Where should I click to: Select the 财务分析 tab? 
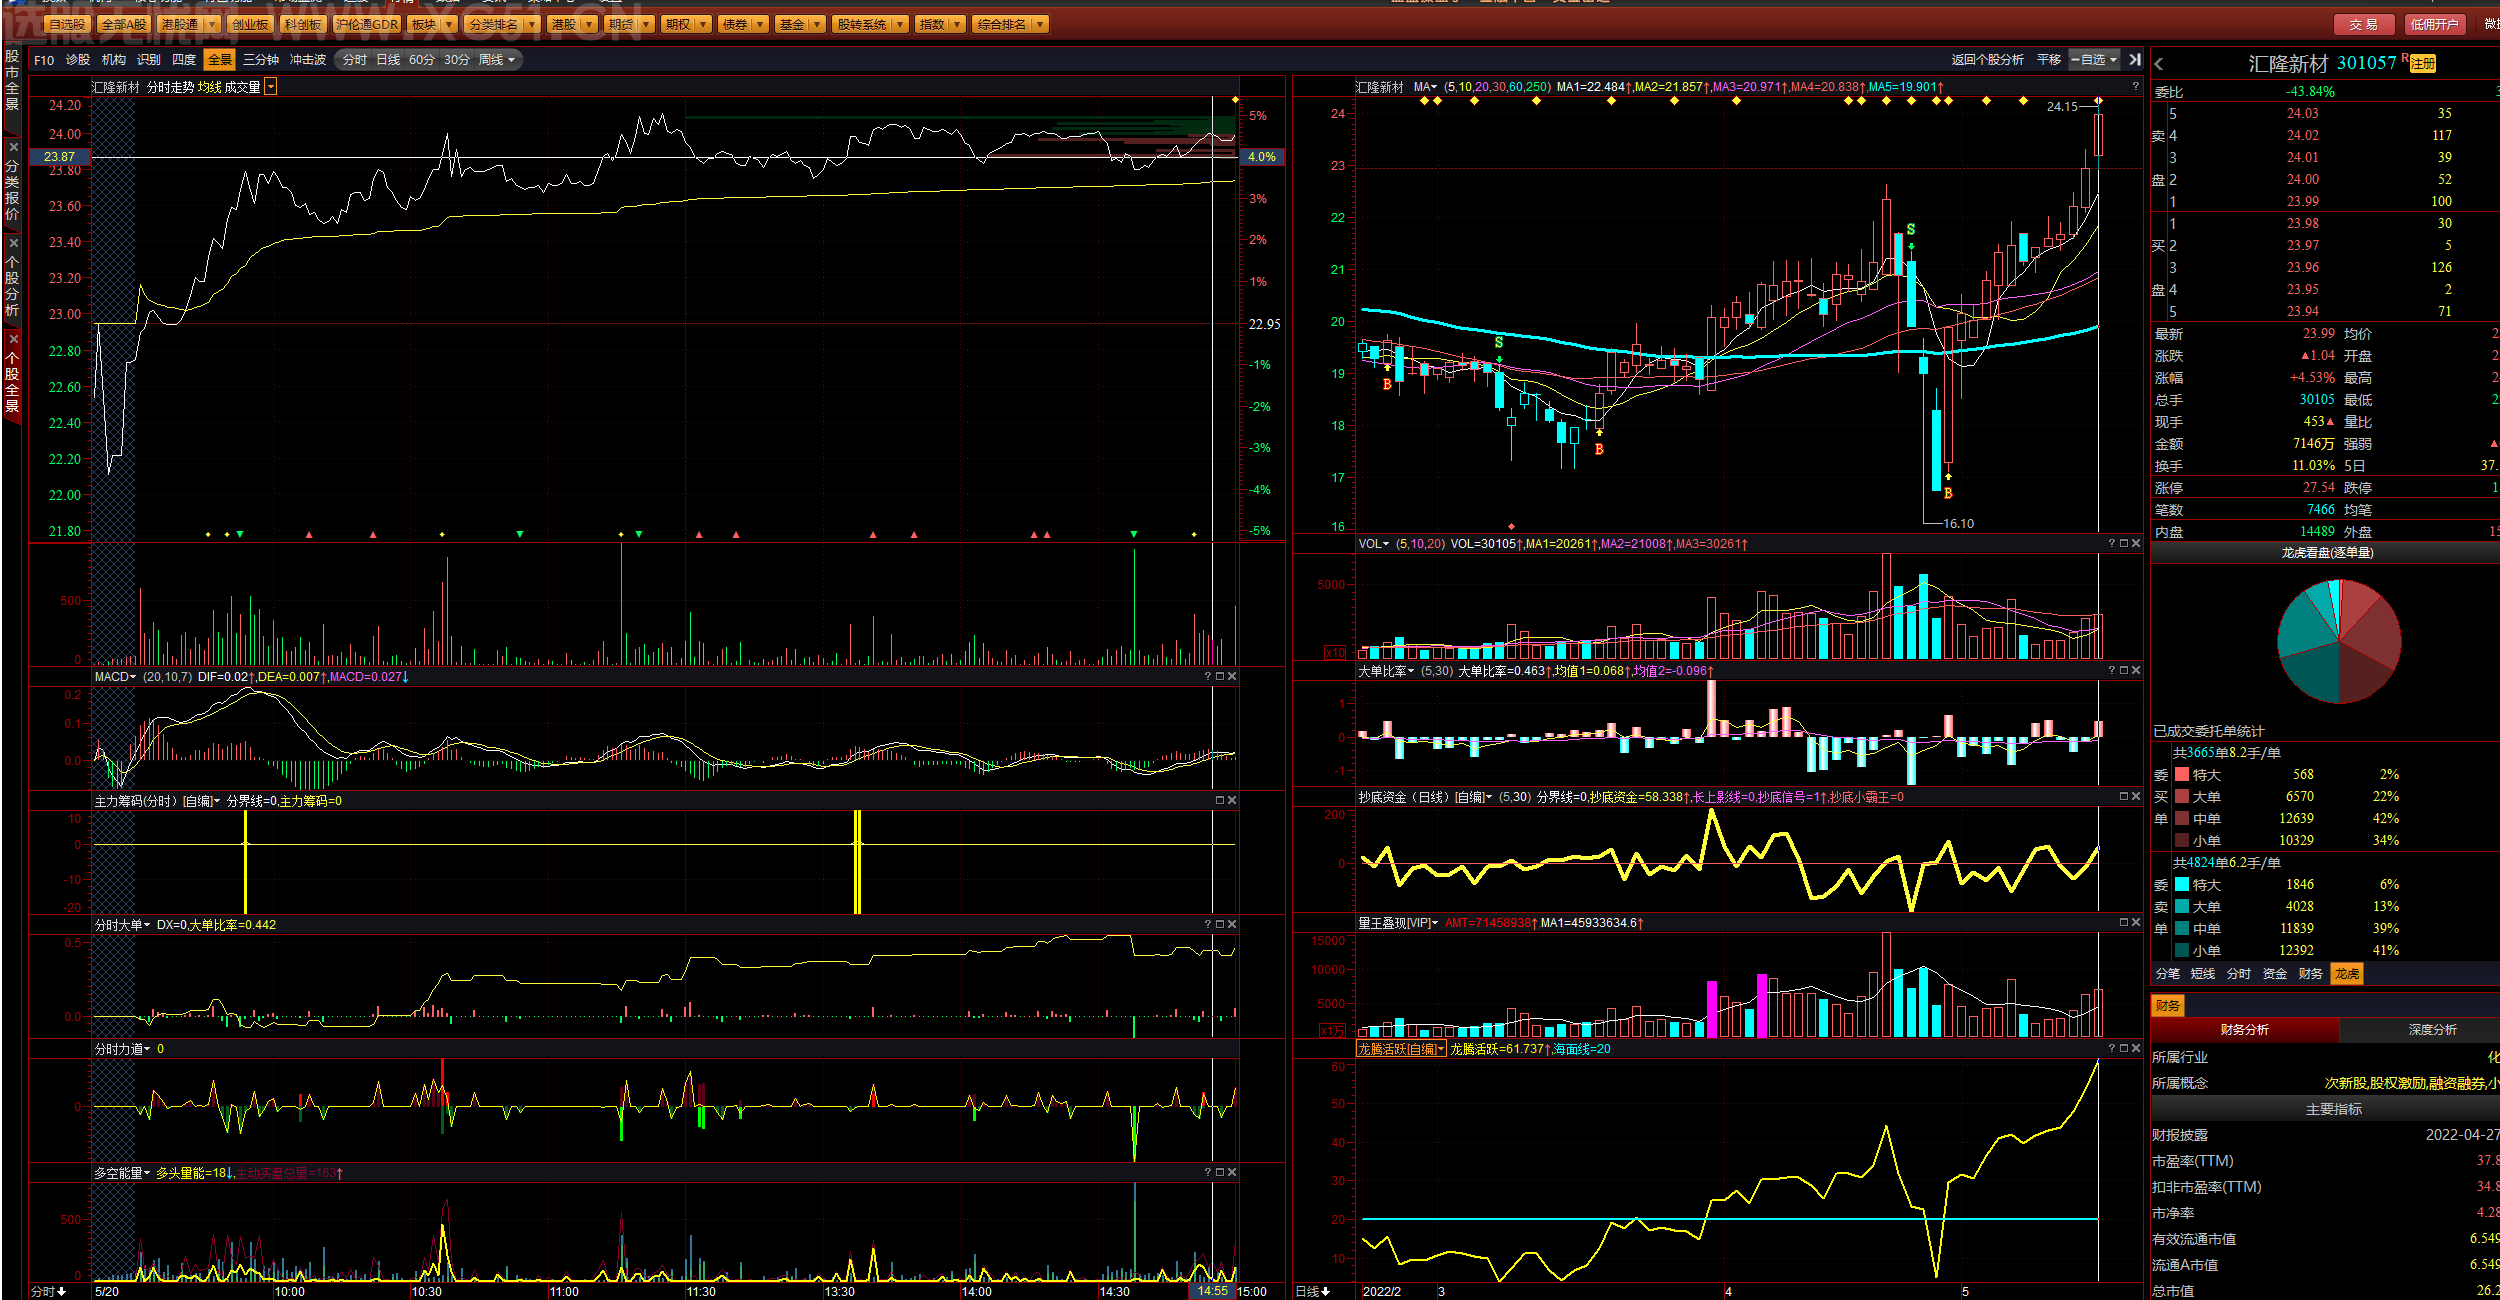[x=2245, y=1030]
